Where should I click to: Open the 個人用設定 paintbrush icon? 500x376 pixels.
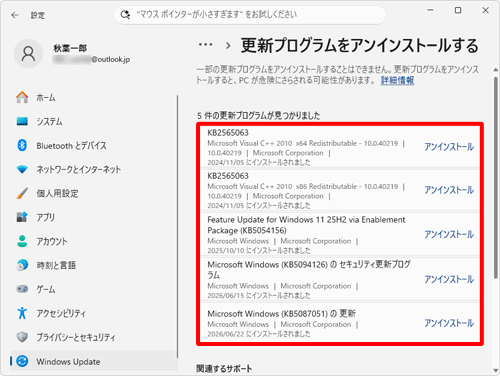(x=22, y=193)
